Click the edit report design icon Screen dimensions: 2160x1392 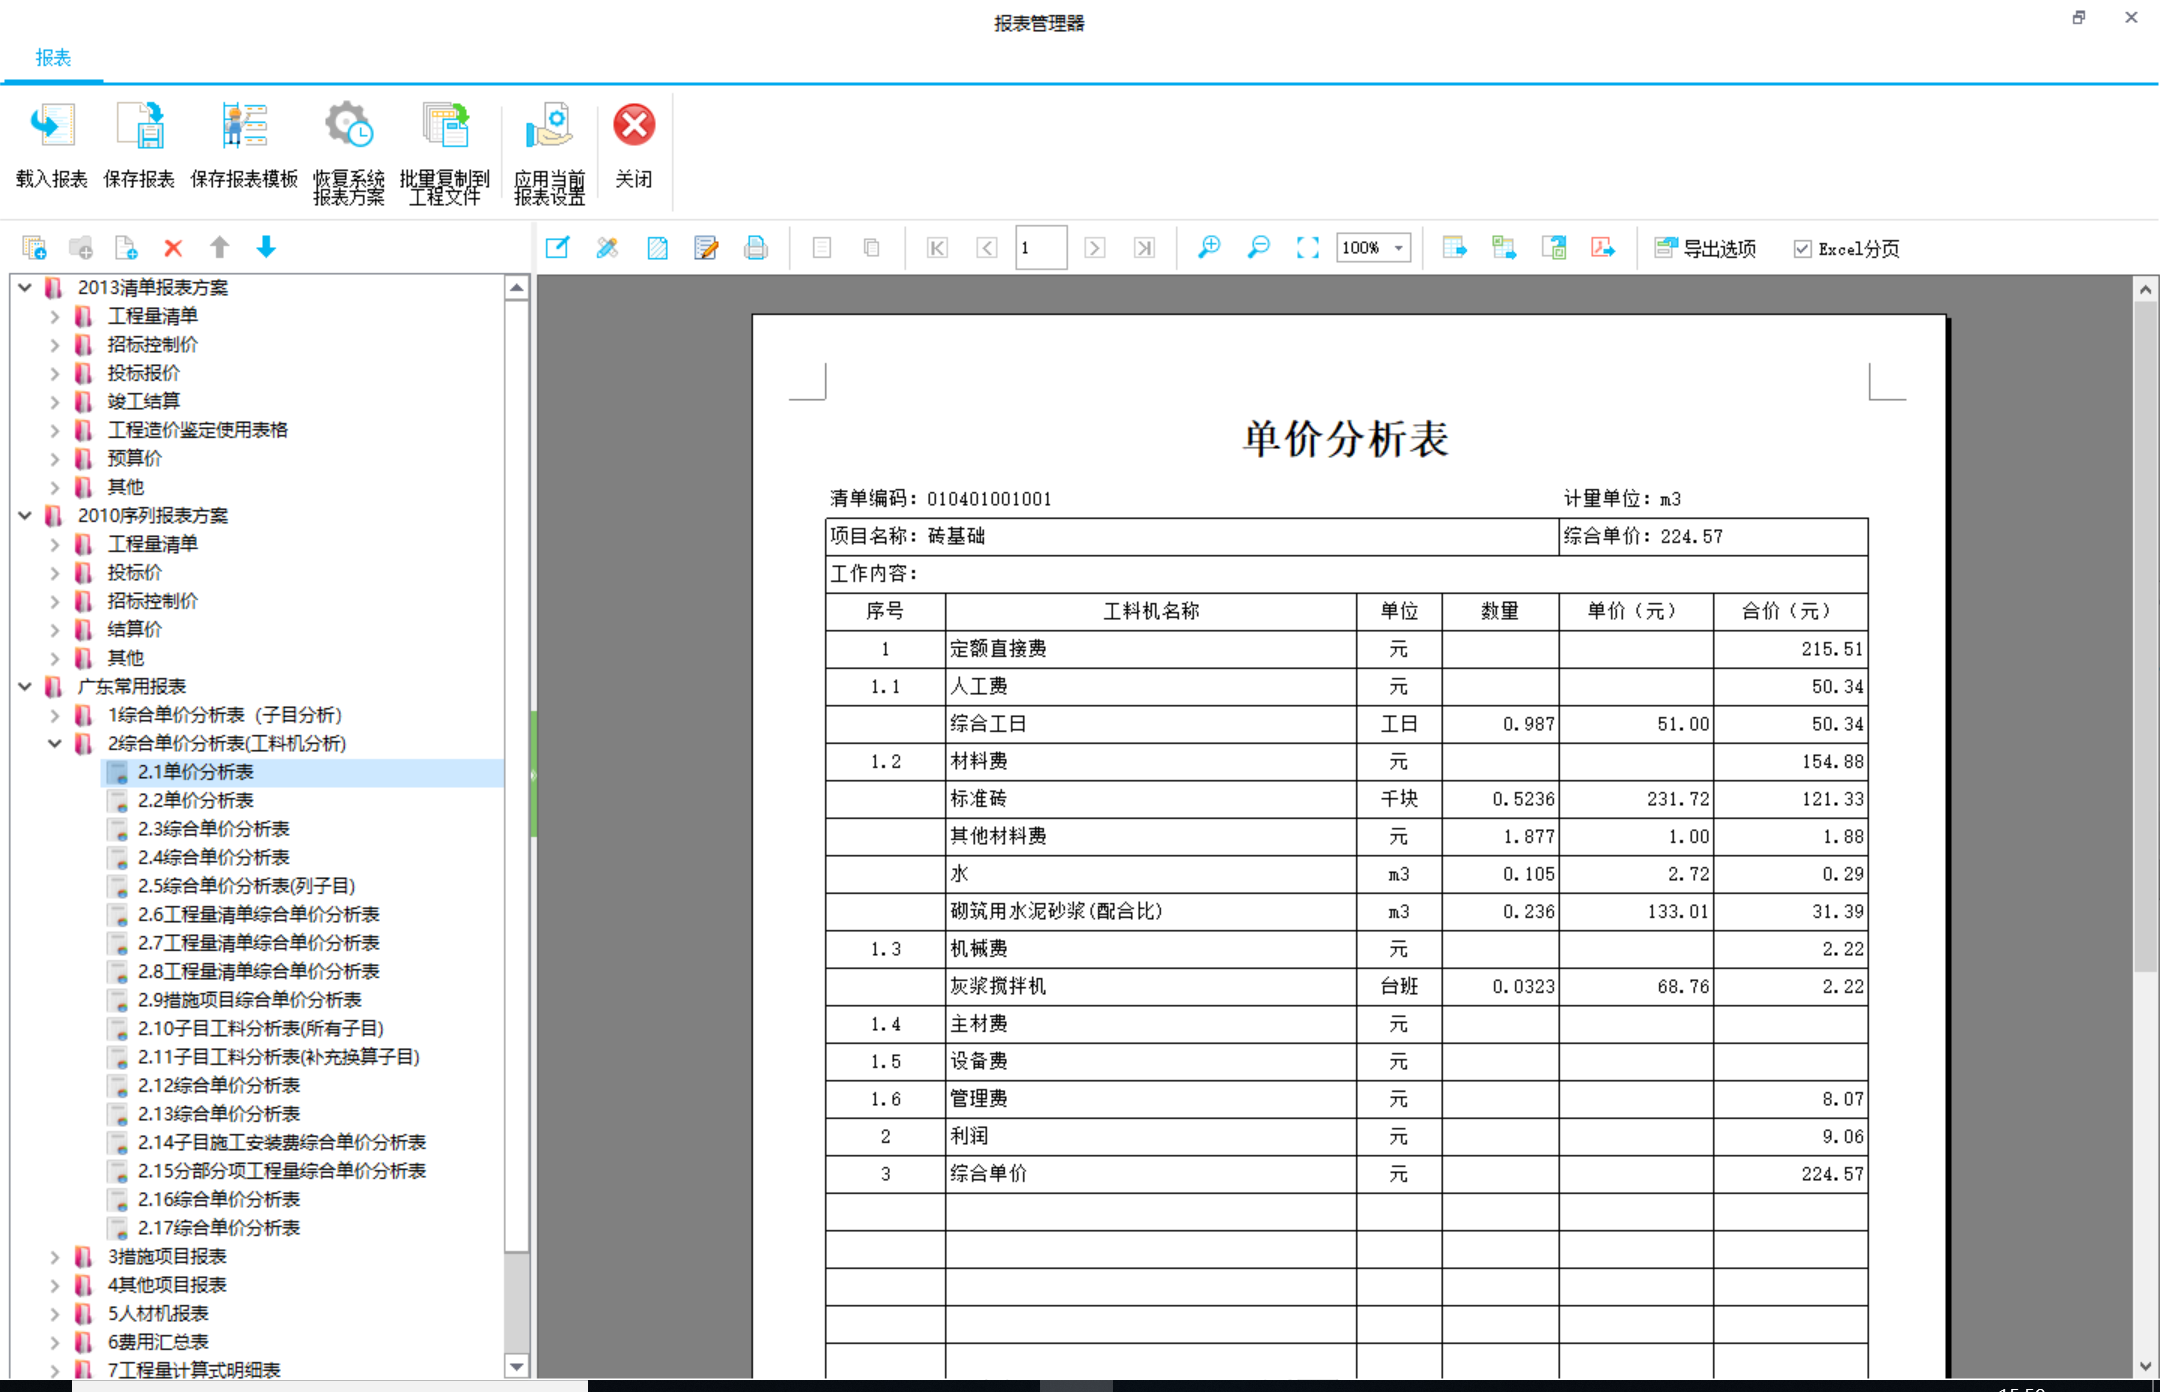pyautogui.click(x=557, y=247)
